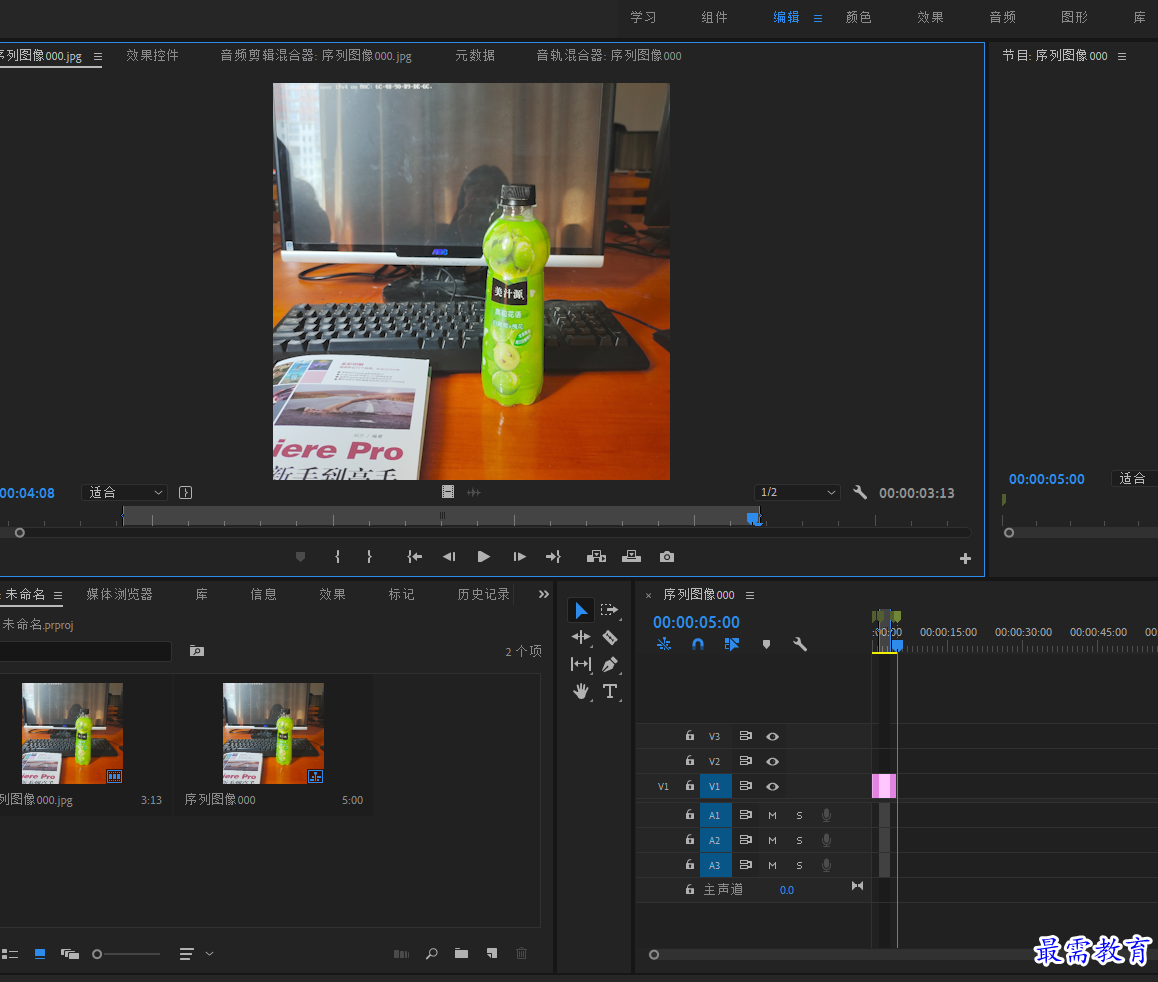Click Mark Out brace button

click(369, 557)
